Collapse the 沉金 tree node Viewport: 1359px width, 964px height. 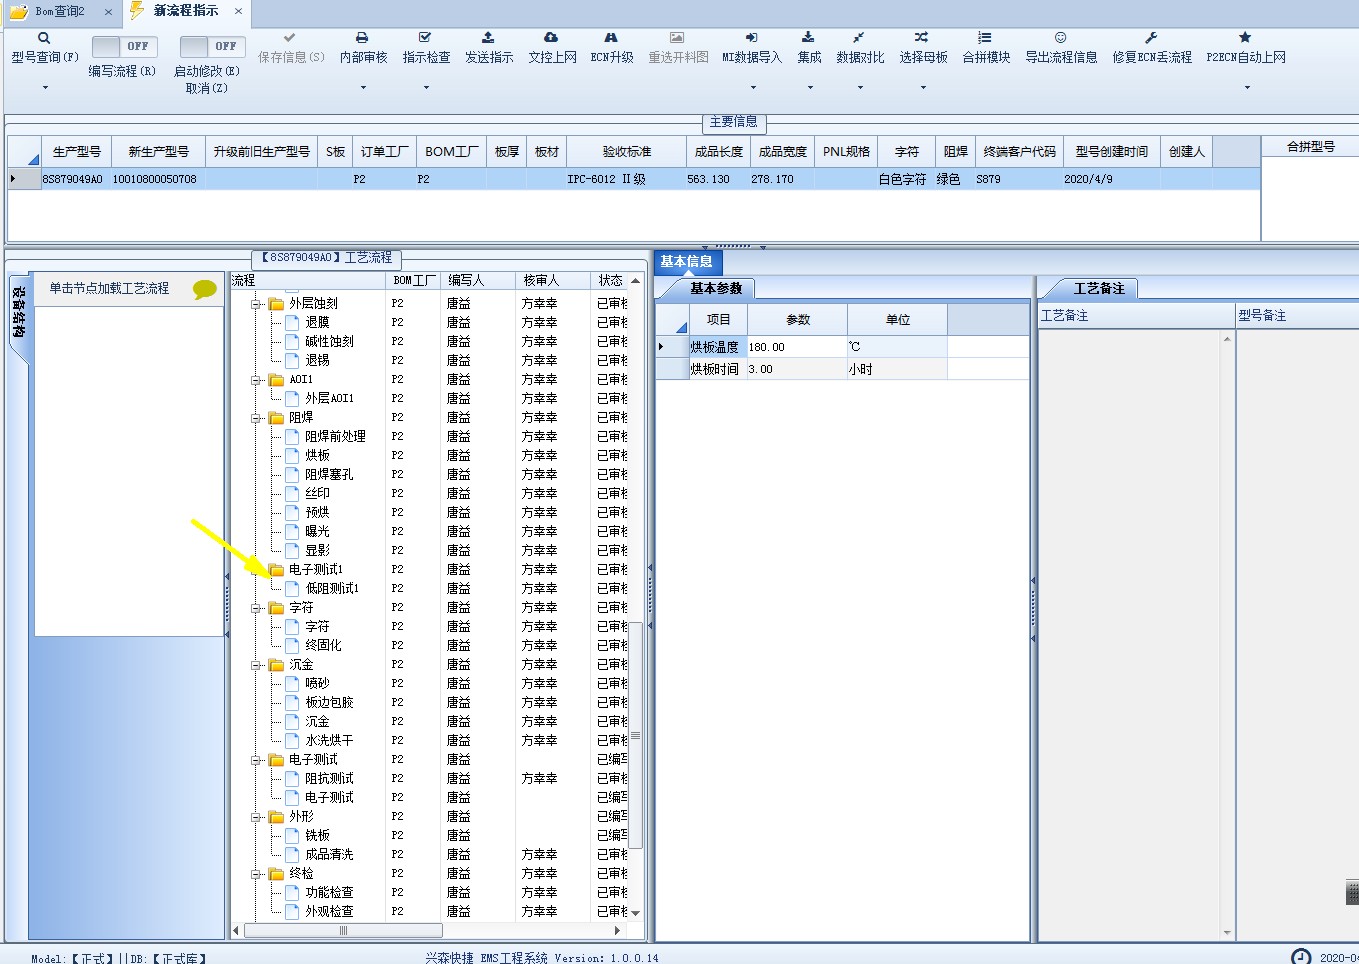tap(256, 664)
